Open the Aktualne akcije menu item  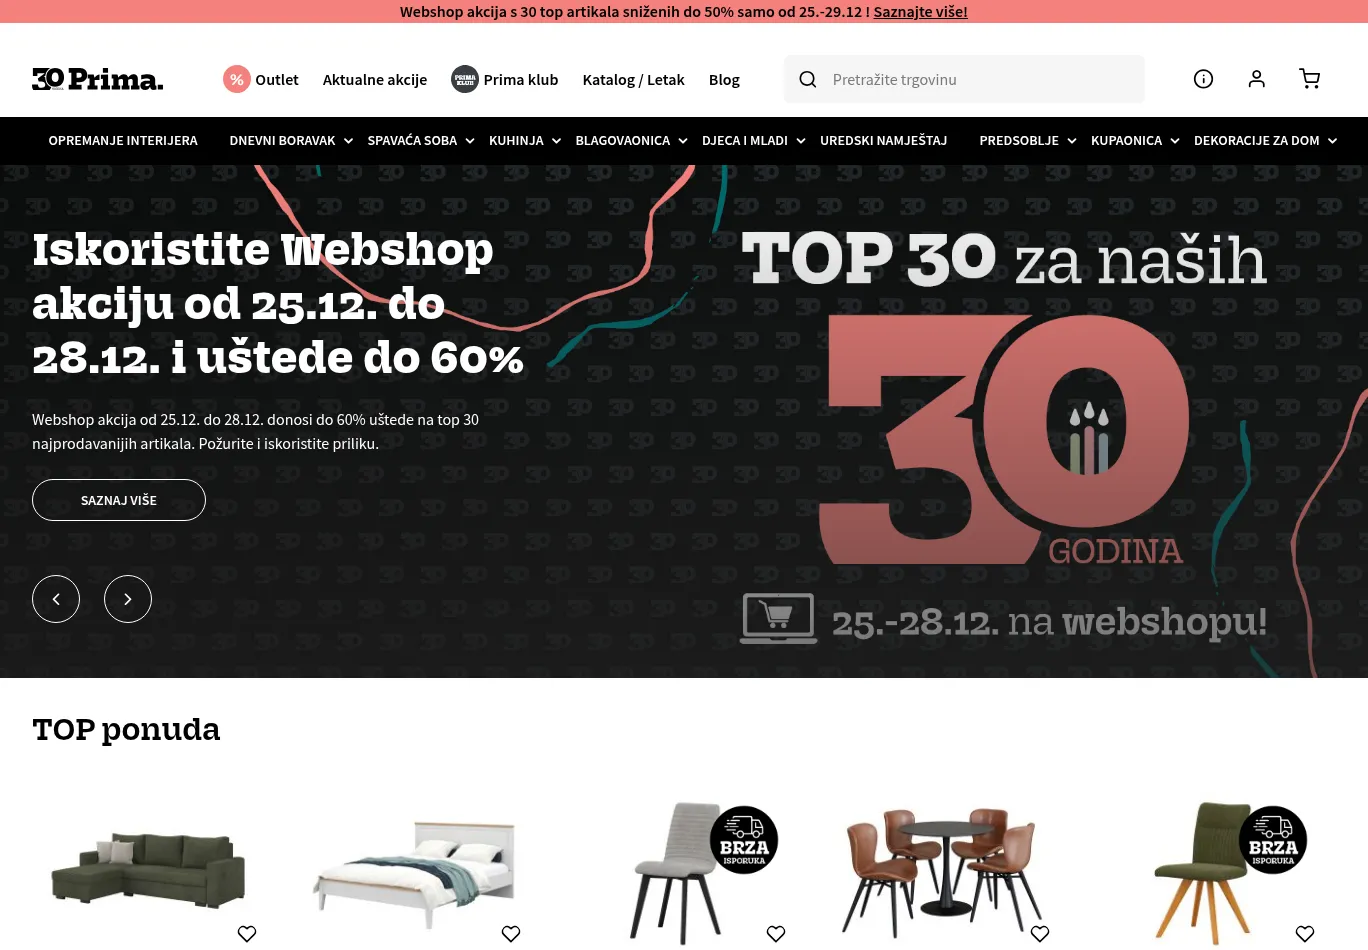(375, 80)
